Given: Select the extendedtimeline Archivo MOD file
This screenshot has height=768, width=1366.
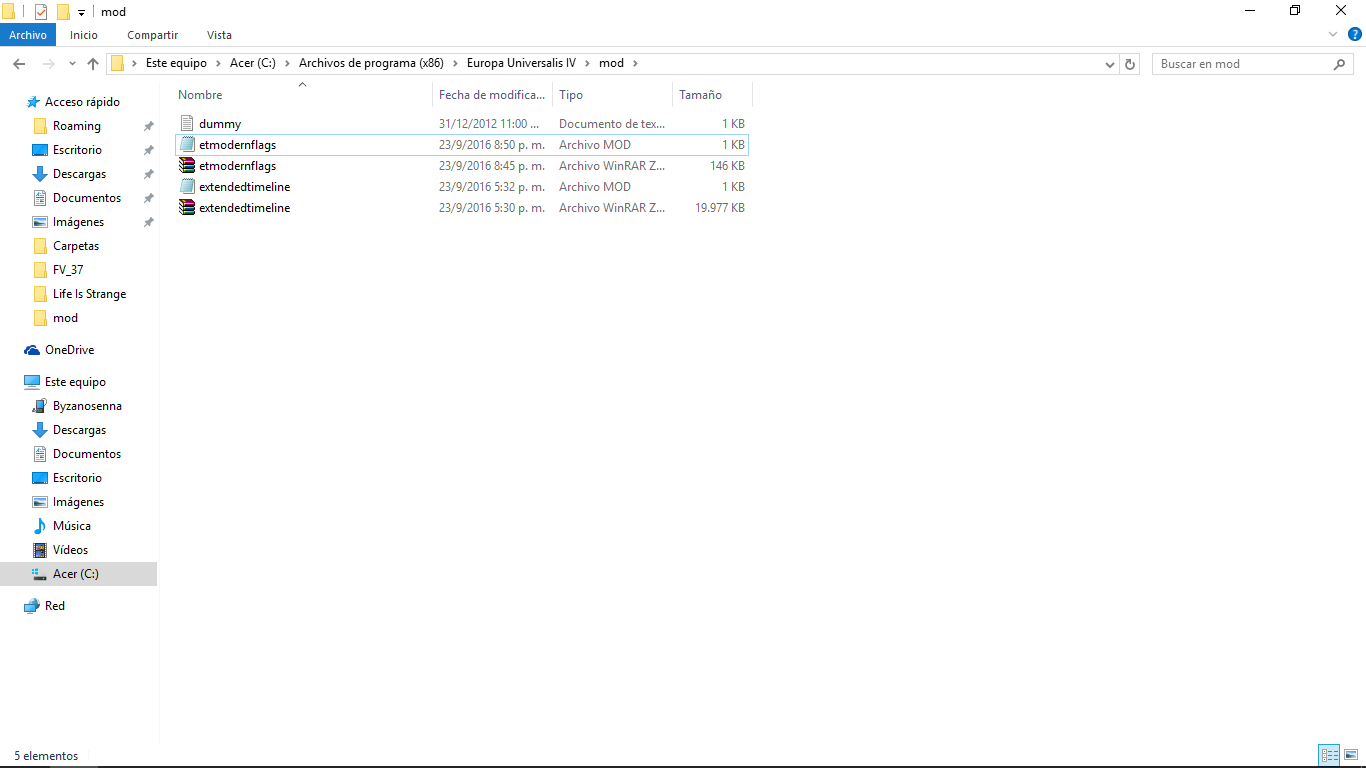Looking at the screenshot, I should 462,187.
